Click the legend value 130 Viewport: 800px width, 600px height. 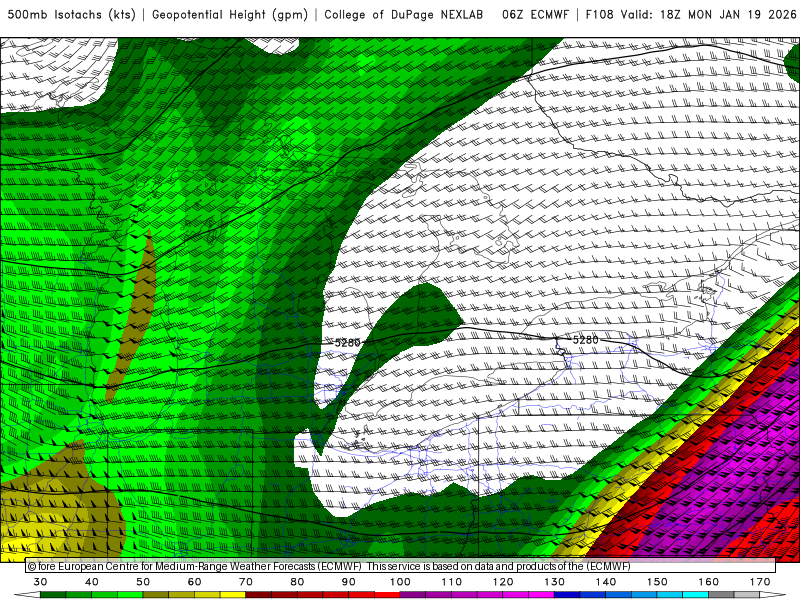click(x=555, y=582)
